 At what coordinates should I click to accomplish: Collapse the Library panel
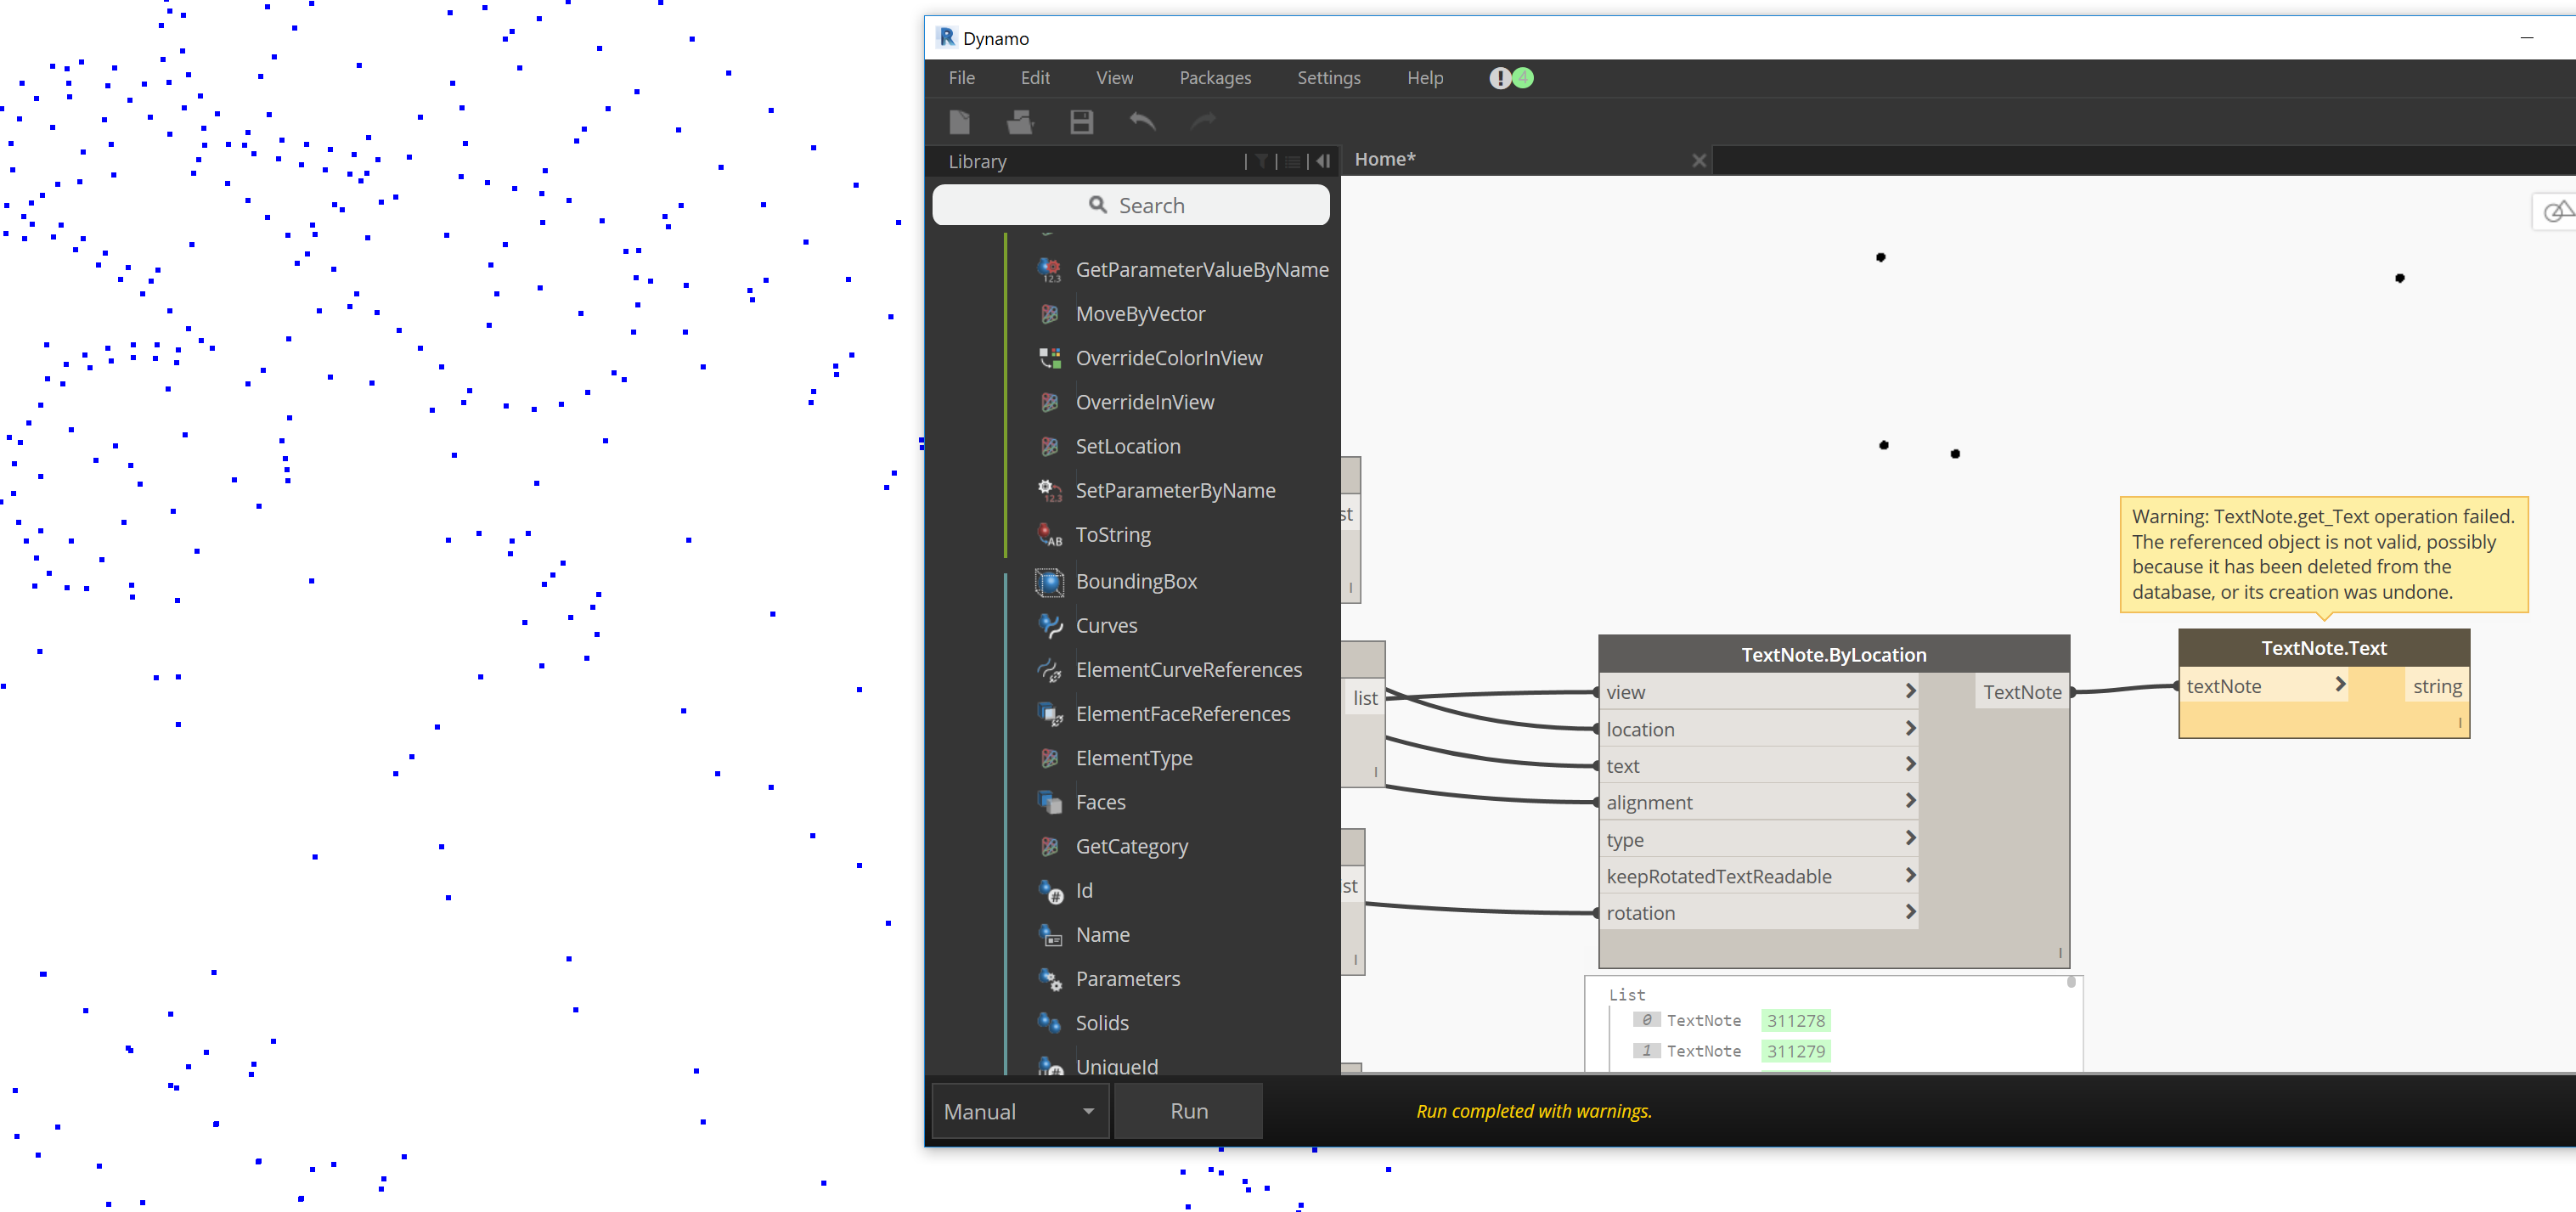pos(1323,161)
